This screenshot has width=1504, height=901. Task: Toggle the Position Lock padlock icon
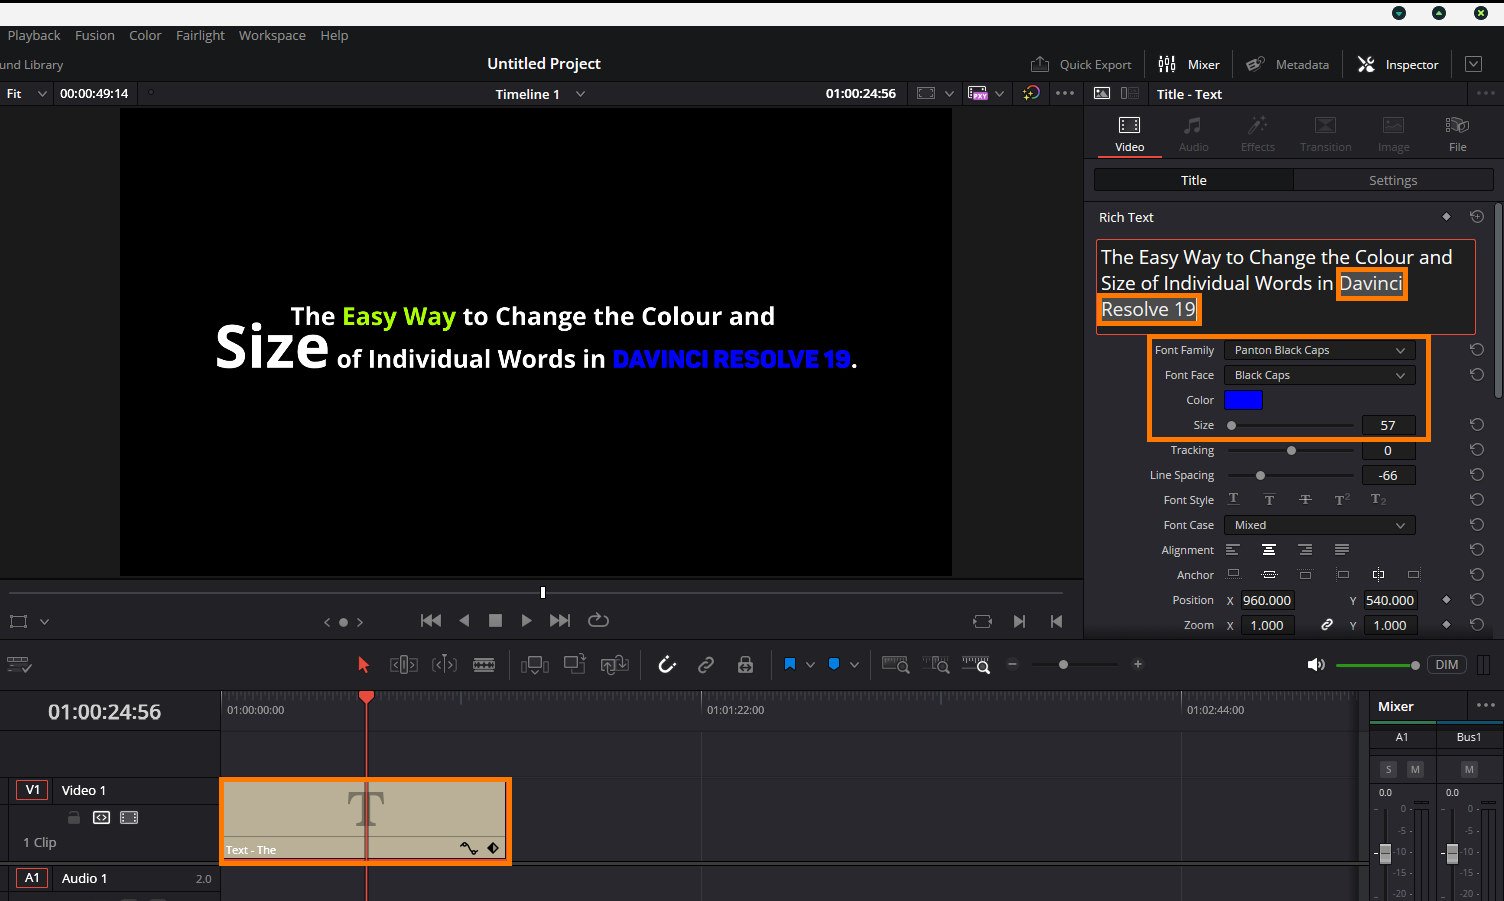click(745, 664)
